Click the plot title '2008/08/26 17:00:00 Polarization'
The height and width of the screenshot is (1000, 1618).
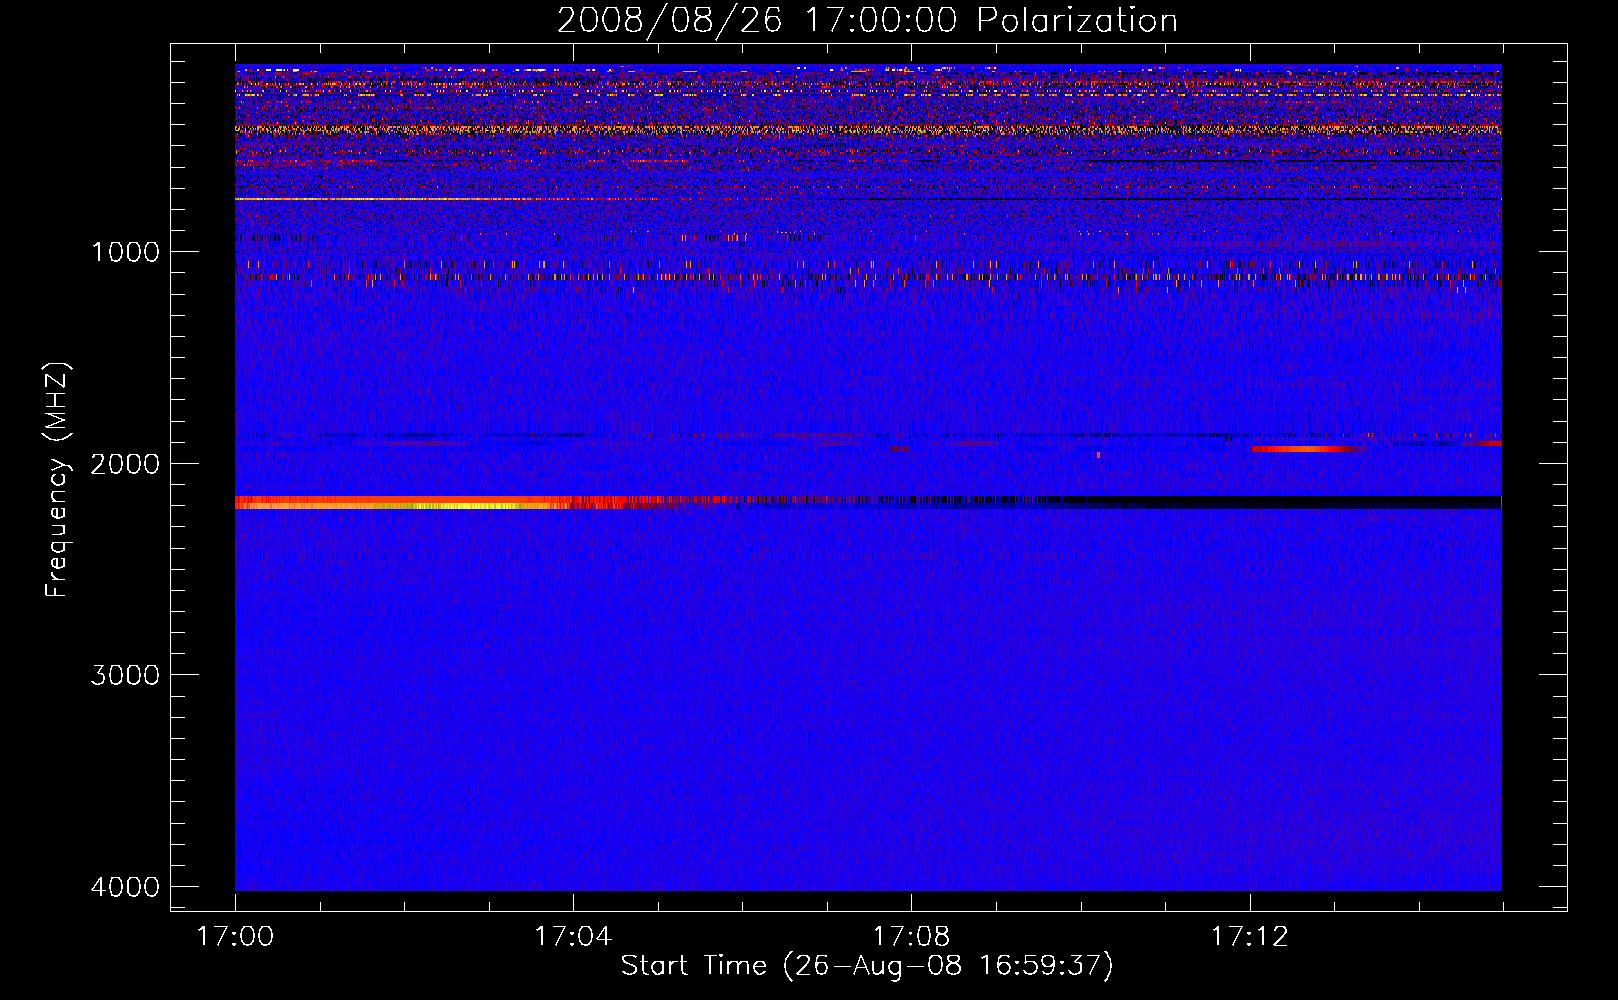coord(867,20)
